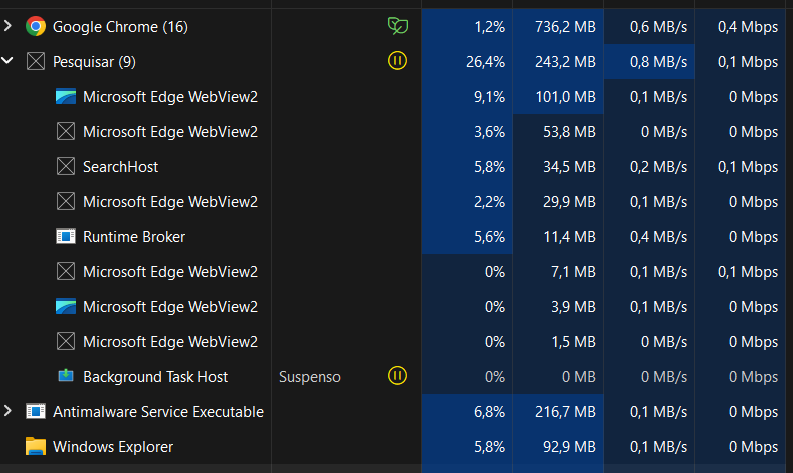Click the "53,8 MB" memory cell
Image resolution: width=793 pixels, height=473 pixels.
pyautogui.click(x=558, y=132)
